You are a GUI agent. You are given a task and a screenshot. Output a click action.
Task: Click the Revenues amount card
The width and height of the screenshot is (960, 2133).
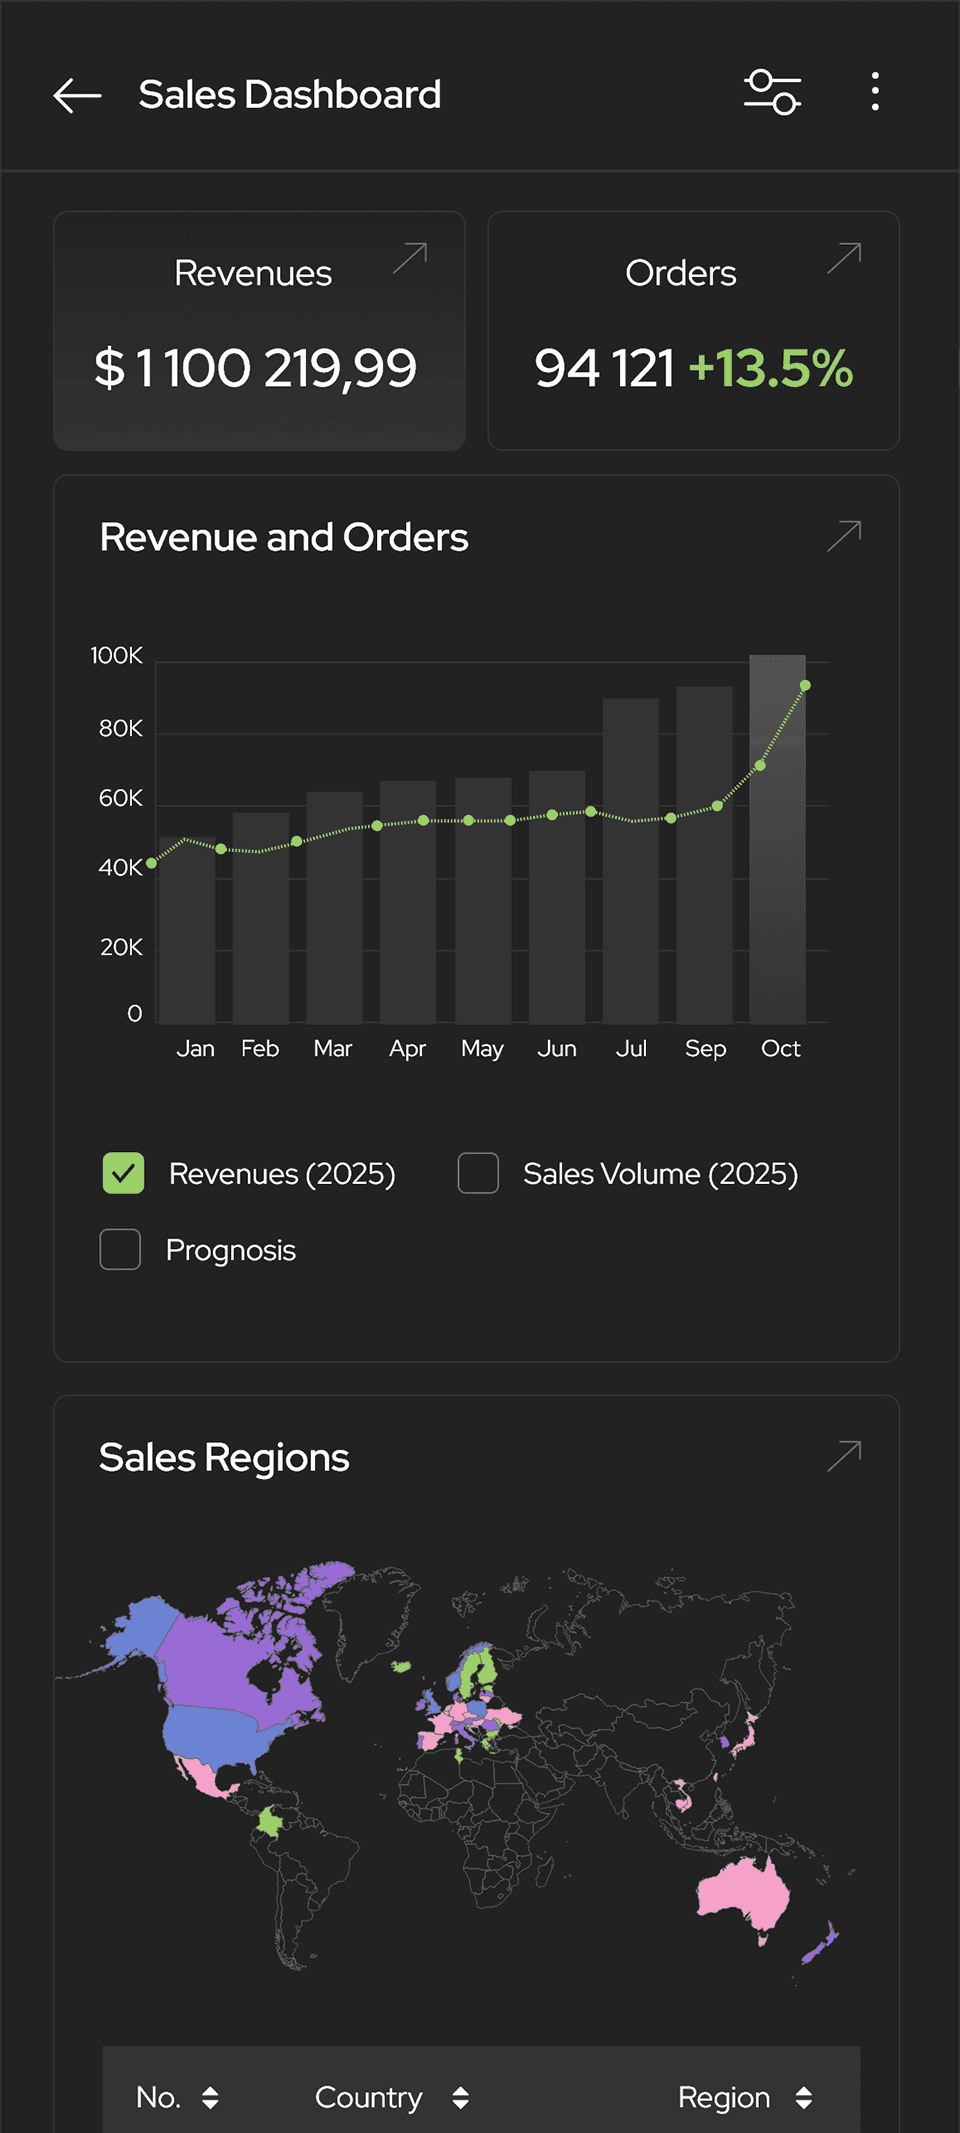259,331
